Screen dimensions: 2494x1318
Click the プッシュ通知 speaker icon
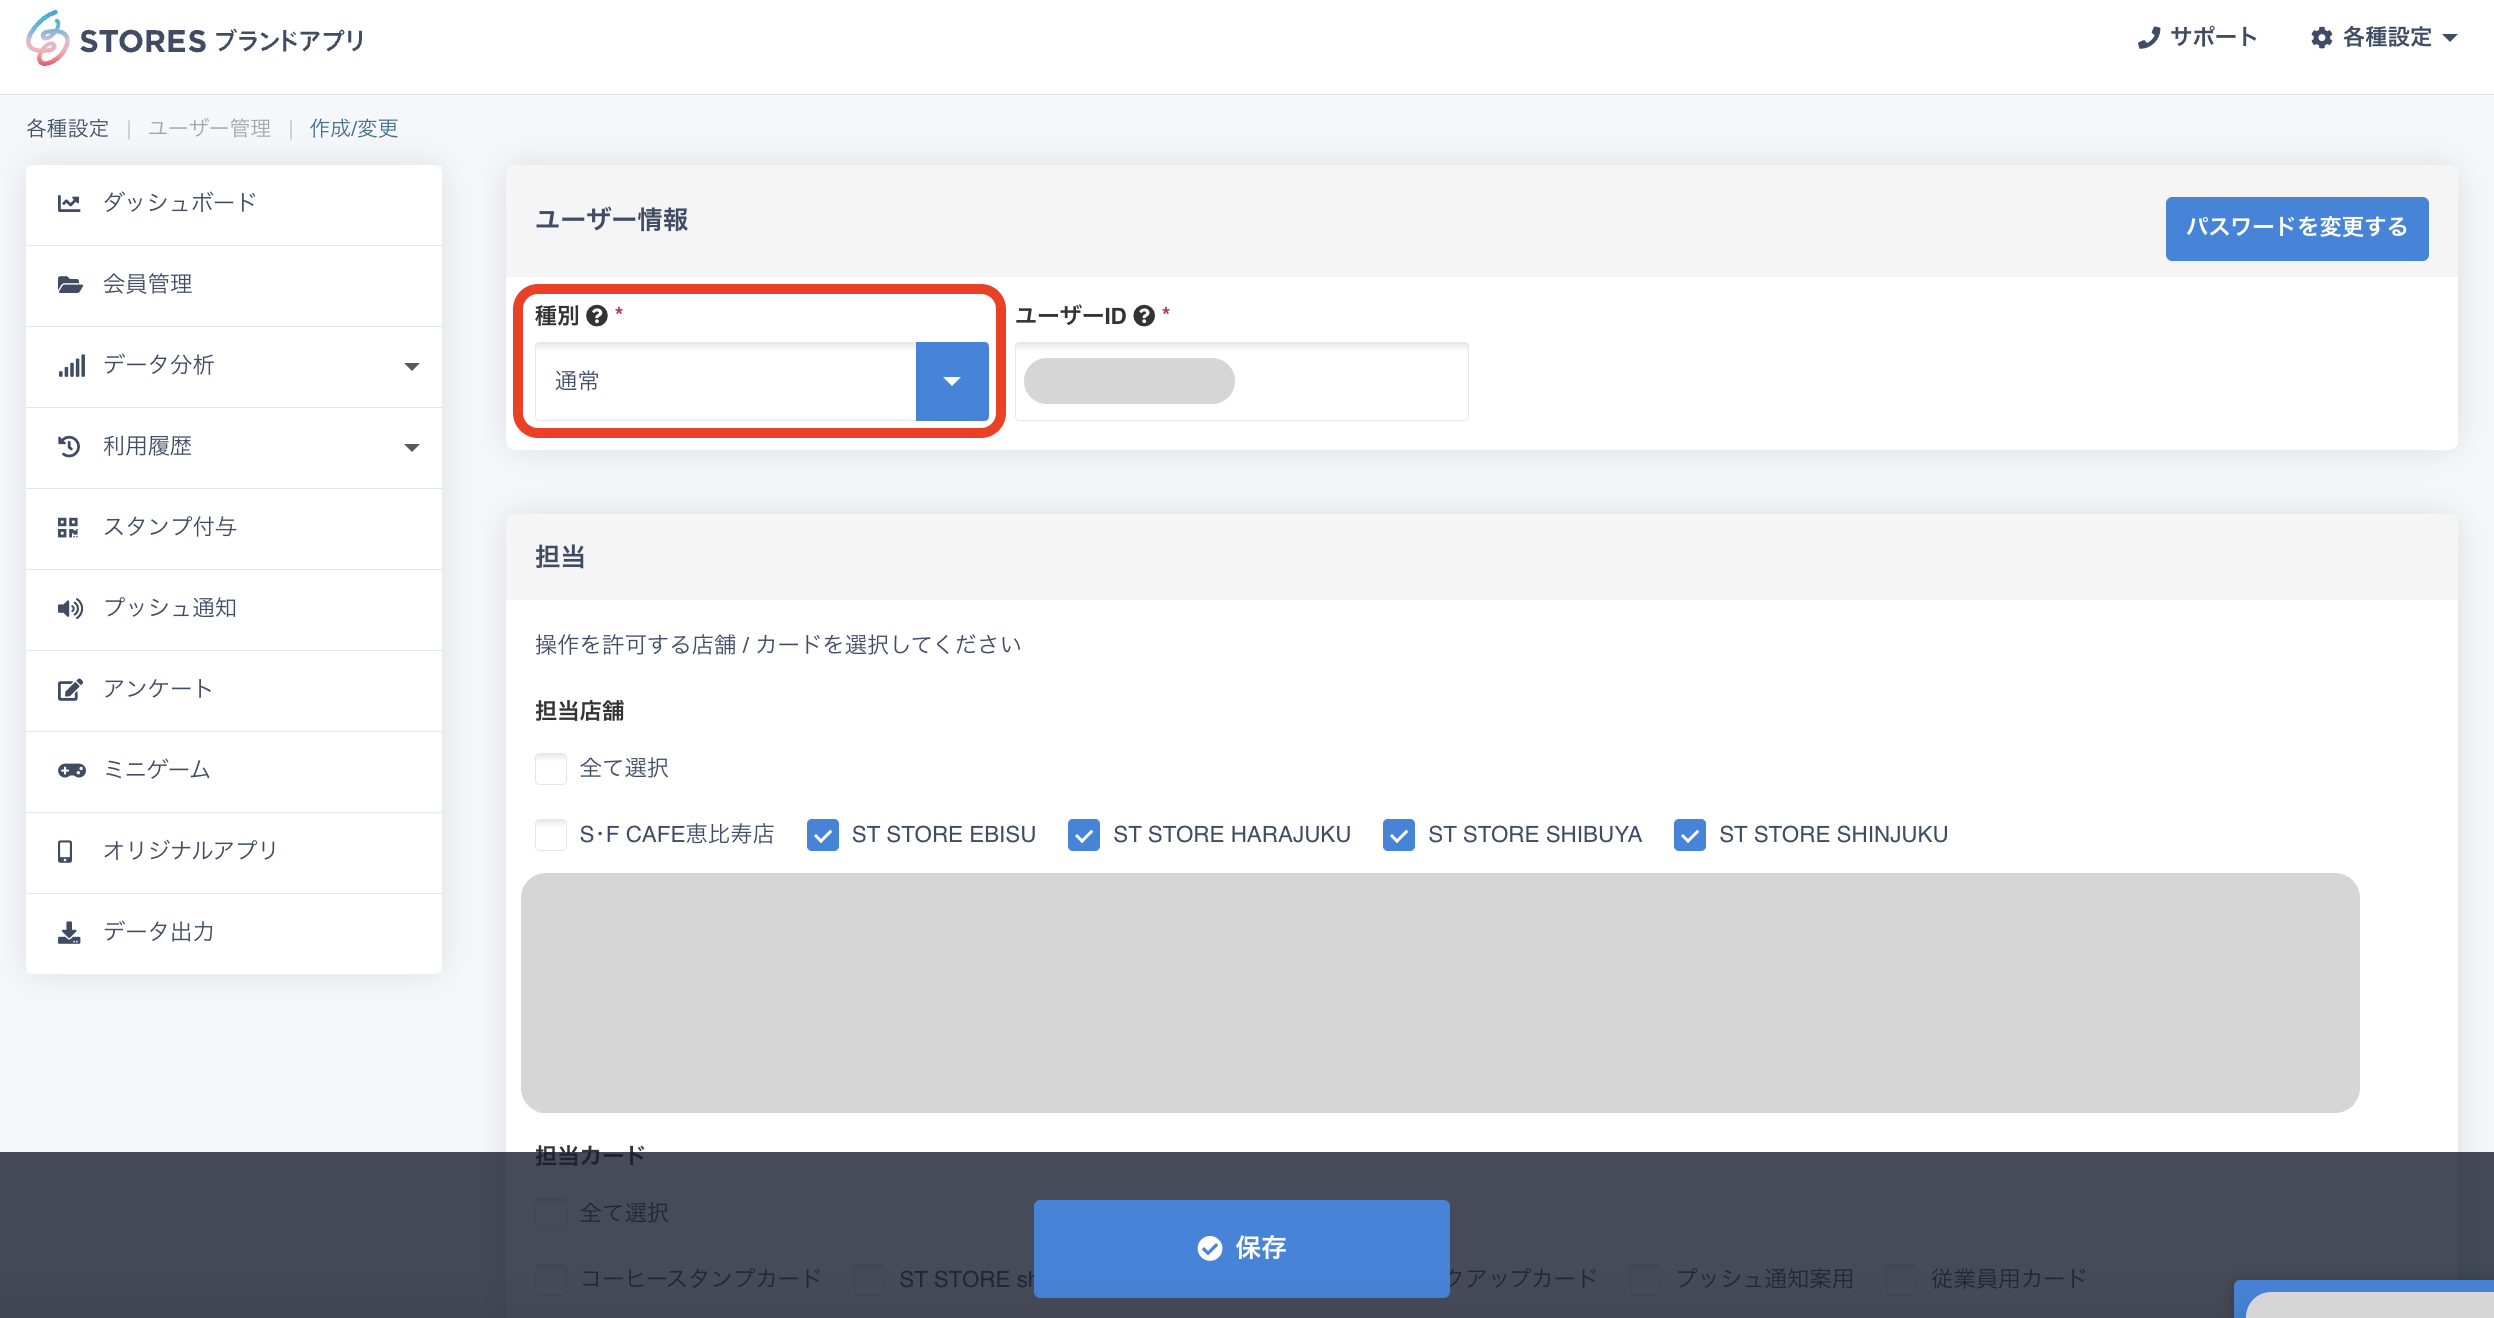tap(69, 608)
